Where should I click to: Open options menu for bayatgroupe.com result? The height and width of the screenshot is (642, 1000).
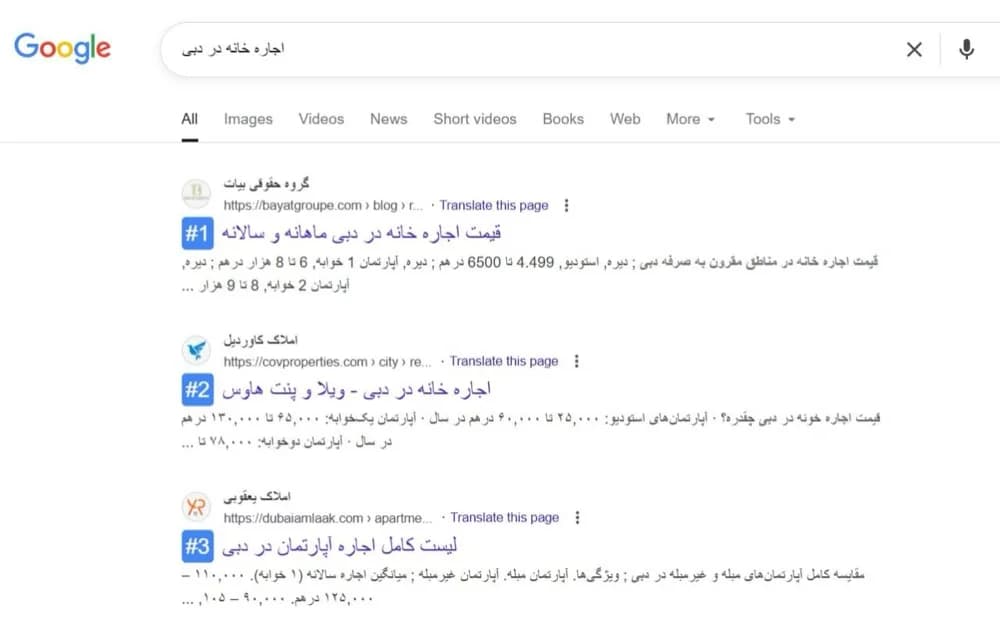pyautogui.click(x=566, y=205)
